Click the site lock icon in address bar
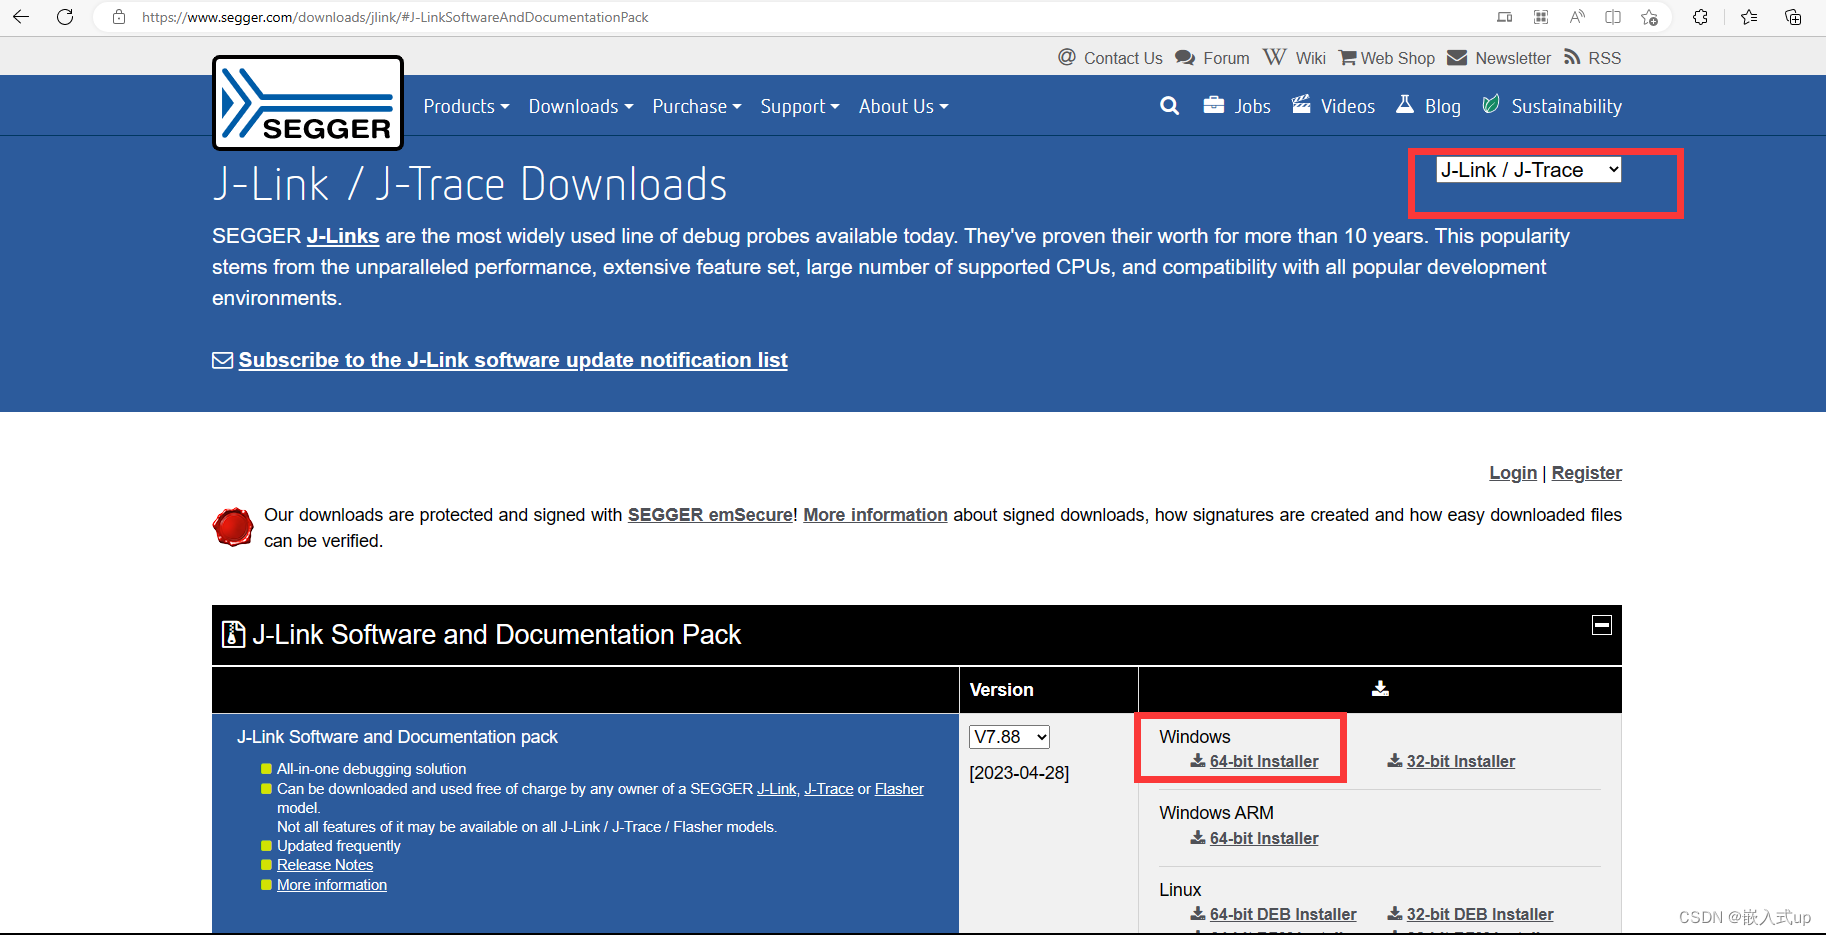Viewport: 1826px width, 935px height. 119,17
